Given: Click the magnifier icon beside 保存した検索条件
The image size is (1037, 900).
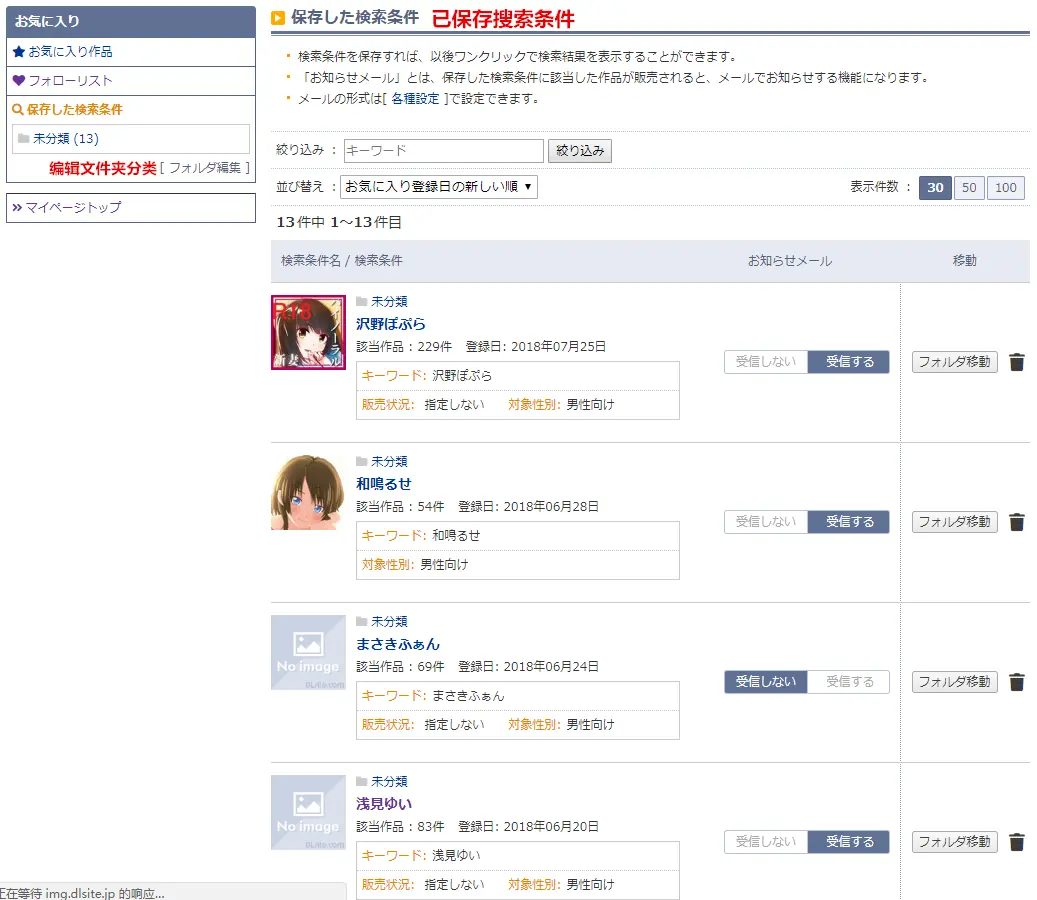Looking at the screenshot, I should click(x=18, y=110).
